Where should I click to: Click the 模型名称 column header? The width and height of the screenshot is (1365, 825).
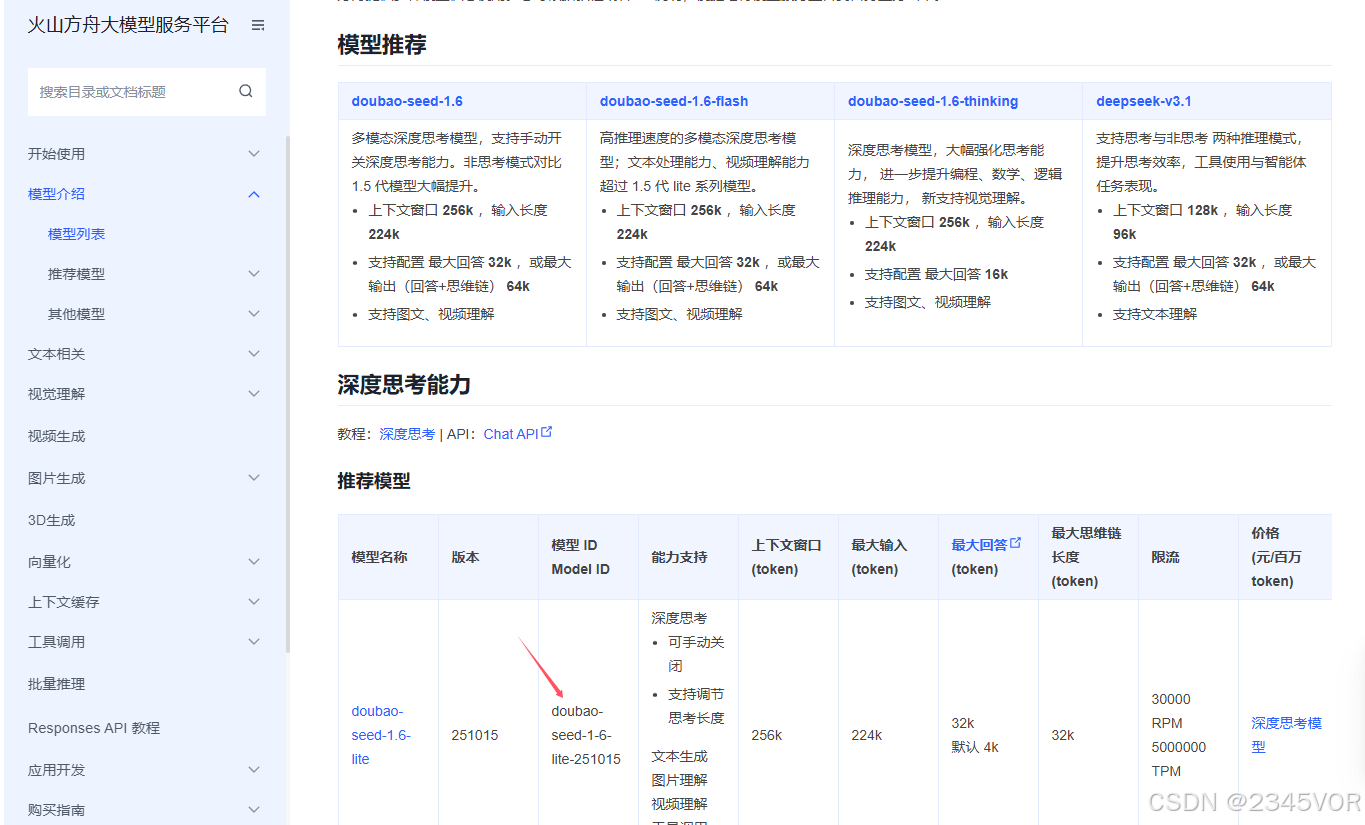tap(380, 557)
